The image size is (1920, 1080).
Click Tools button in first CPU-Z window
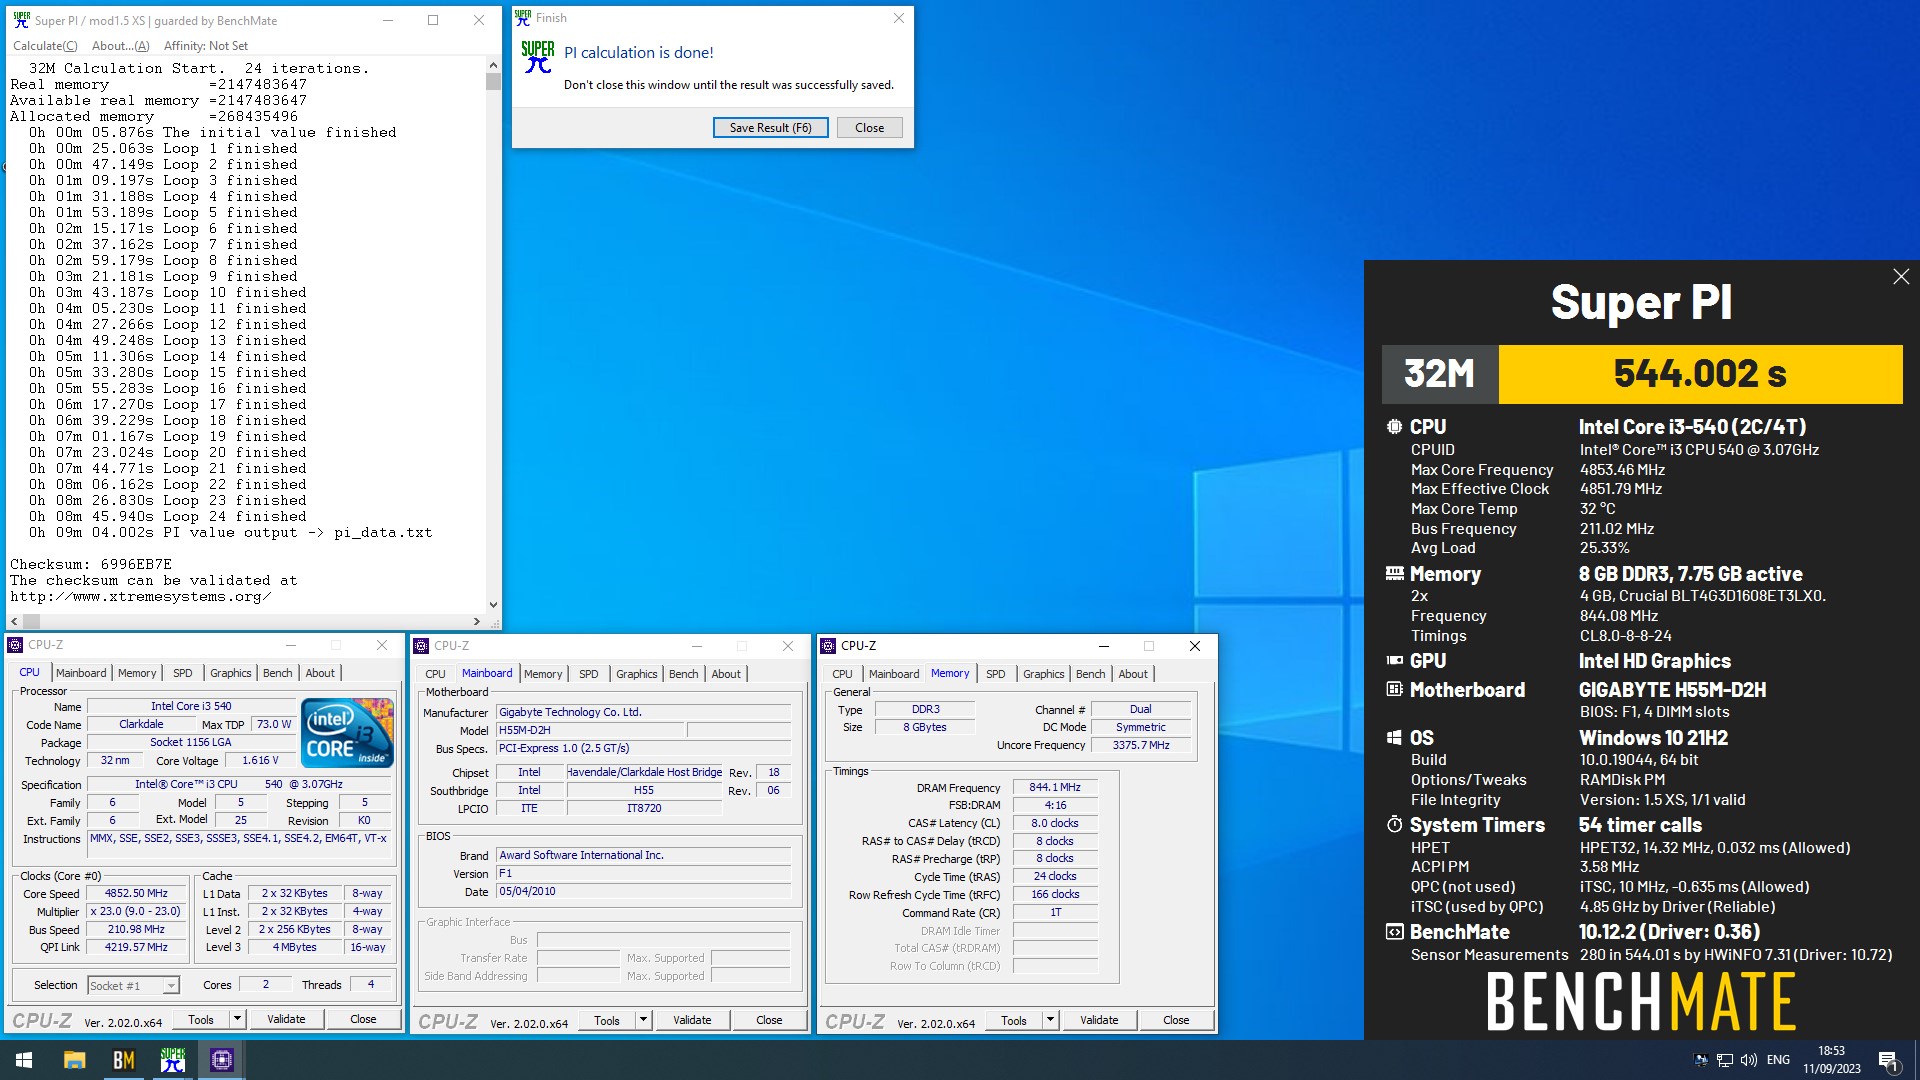(201, 1019)
